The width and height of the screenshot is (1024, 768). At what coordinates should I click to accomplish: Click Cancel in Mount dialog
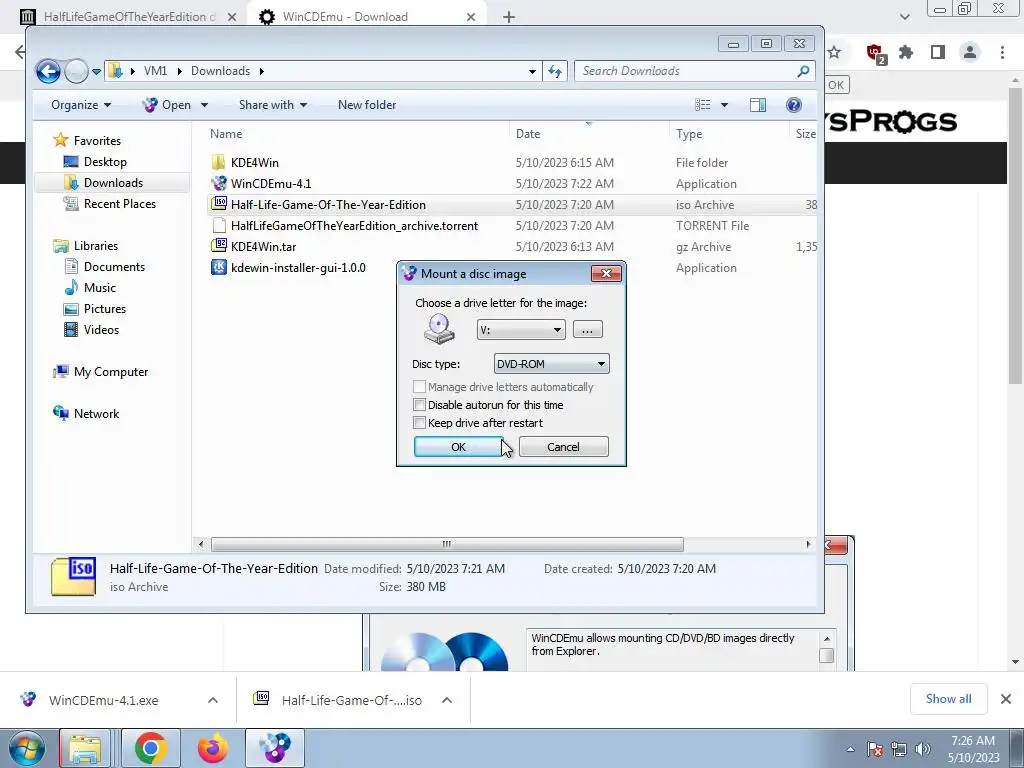[564, 447]
